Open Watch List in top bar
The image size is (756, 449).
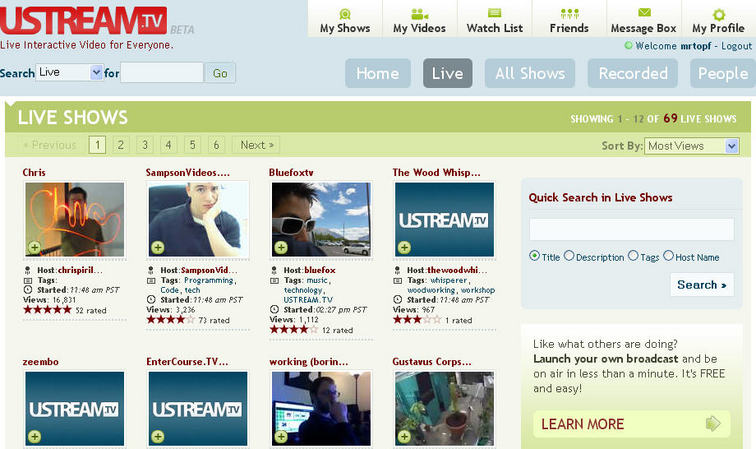[x=494, y=21]
